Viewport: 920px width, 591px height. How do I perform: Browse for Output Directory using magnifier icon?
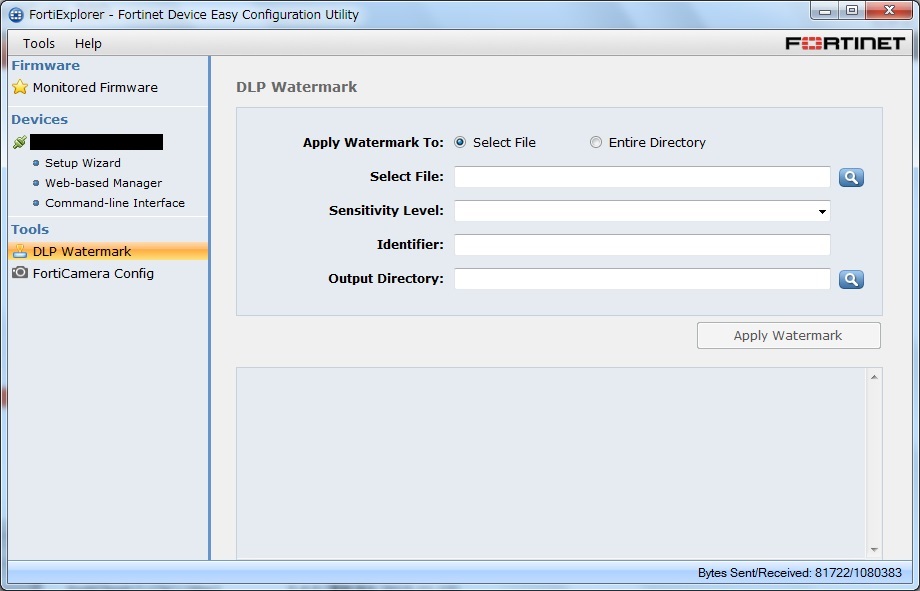click(x=851, y=280)
